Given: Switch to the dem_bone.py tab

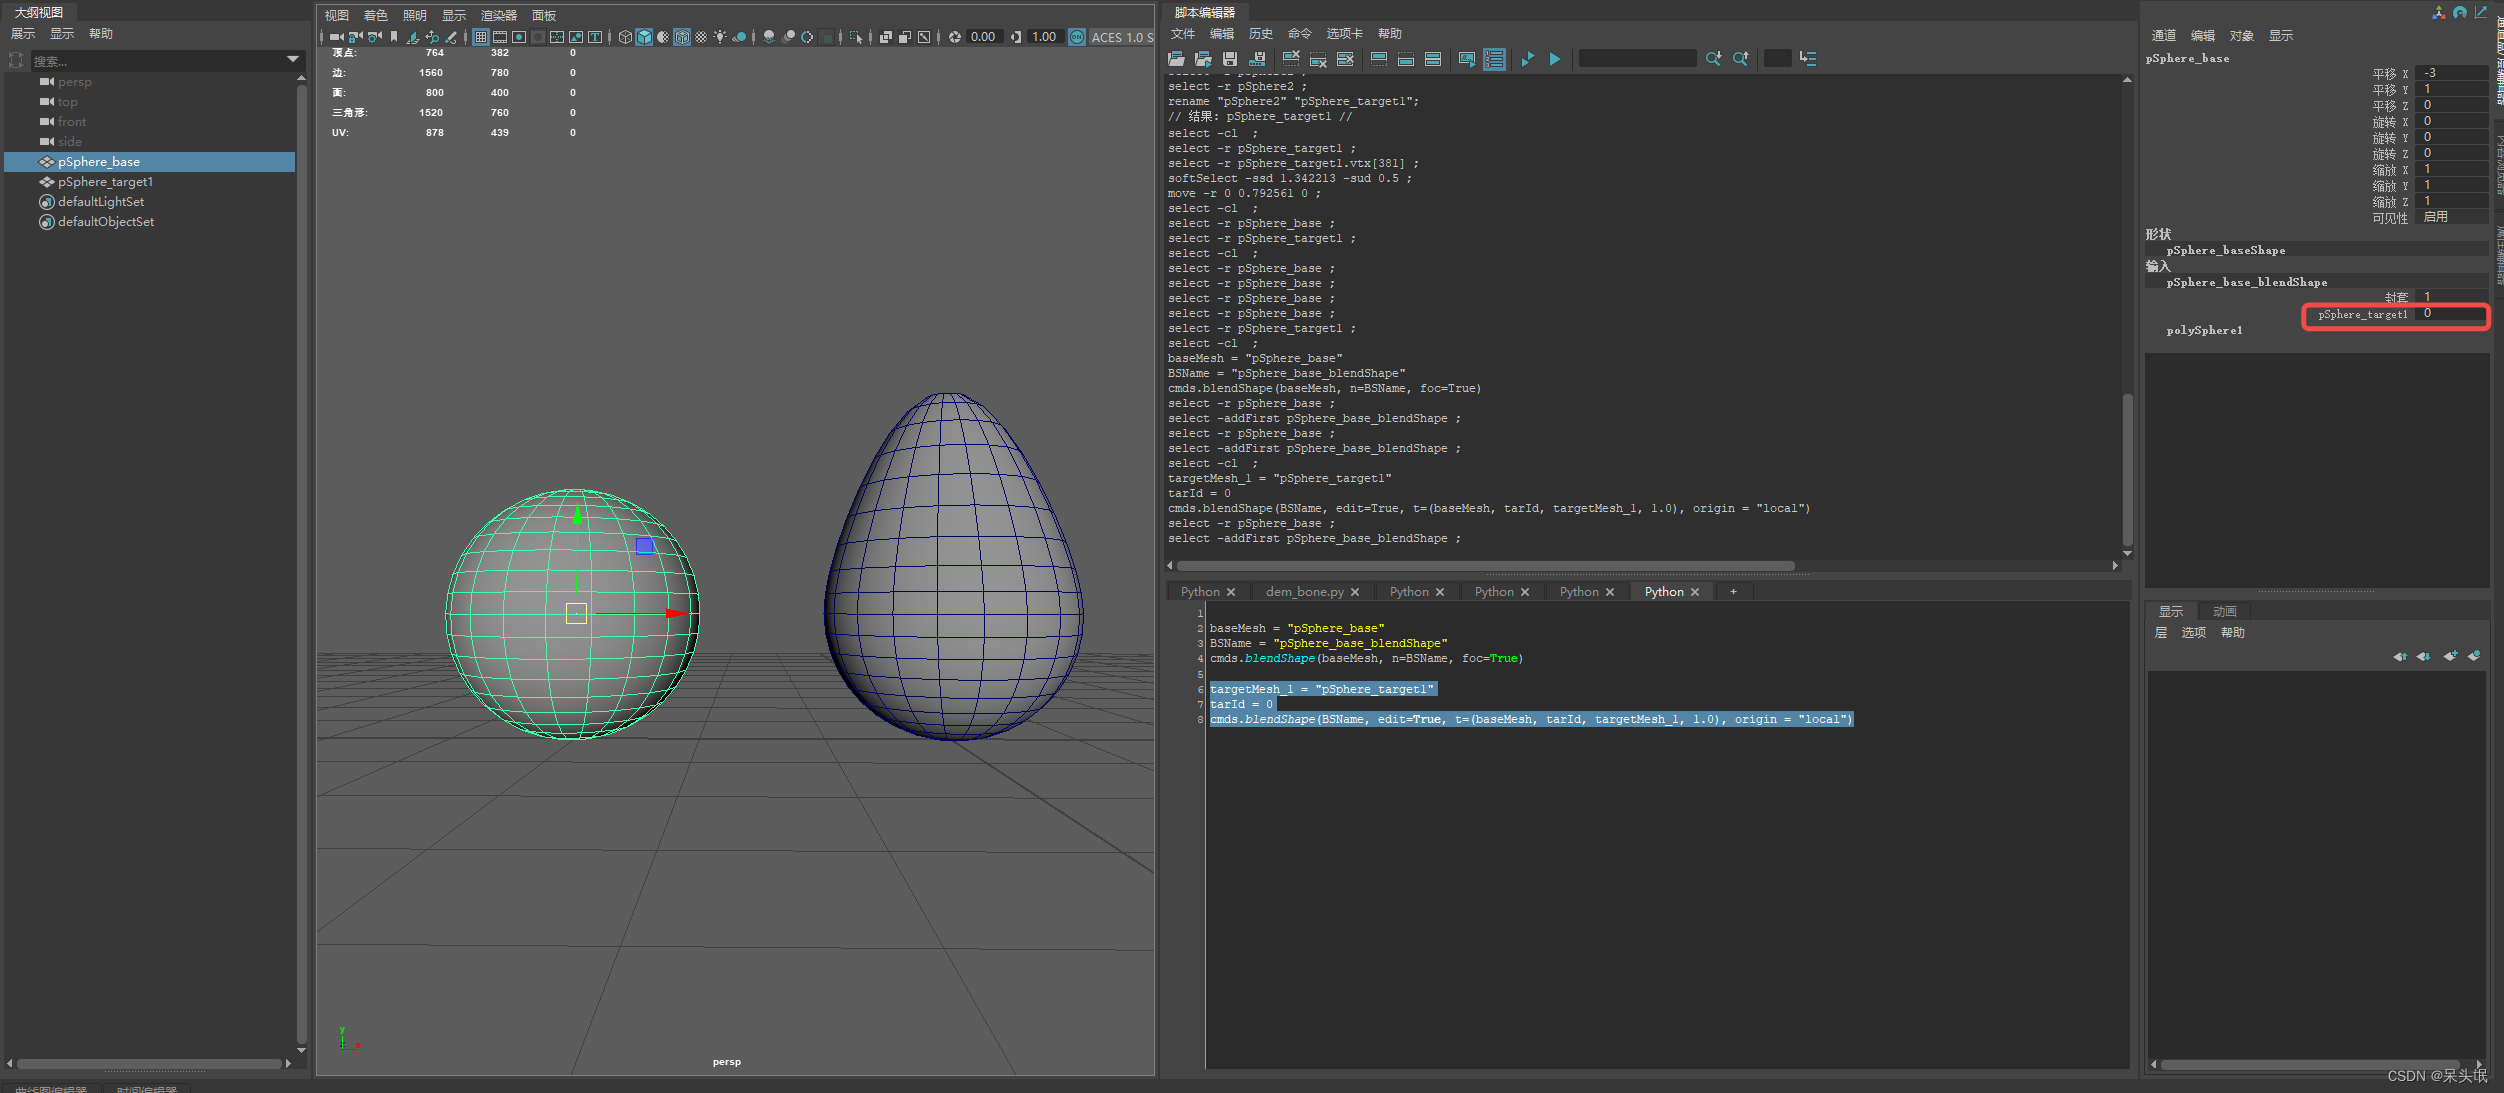Looking at the screenshot, I should click(1304, 592).
